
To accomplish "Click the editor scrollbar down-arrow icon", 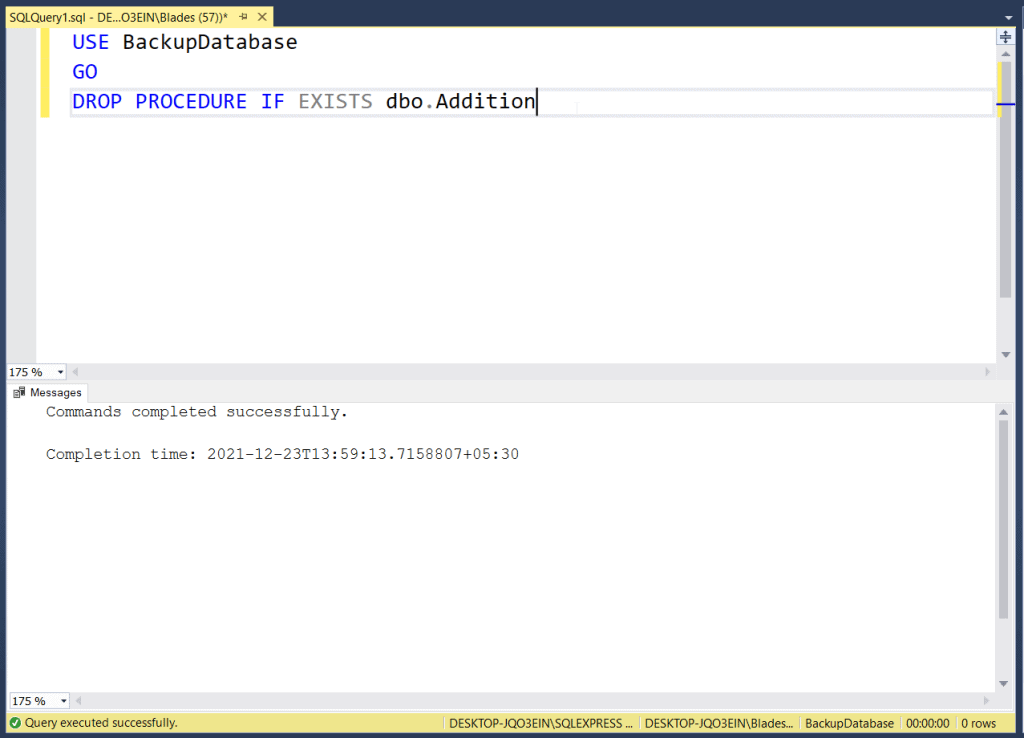I will click(x=1006, y=353).
